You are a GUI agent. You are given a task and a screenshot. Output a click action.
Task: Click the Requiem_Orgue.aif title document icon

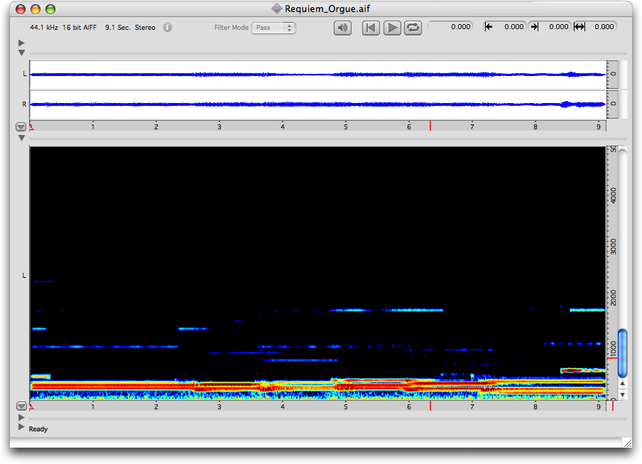point(277,8)
